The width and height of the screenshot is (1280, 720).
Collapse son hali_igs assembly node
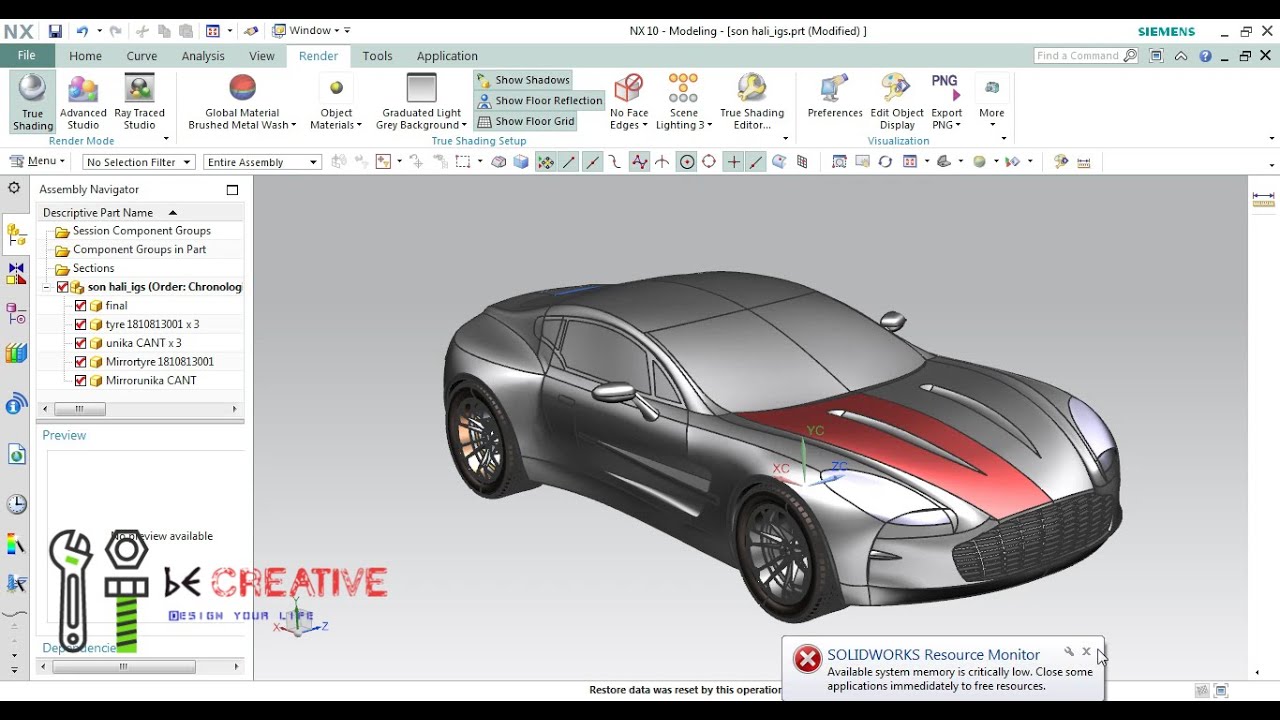(x=46, y=287)
